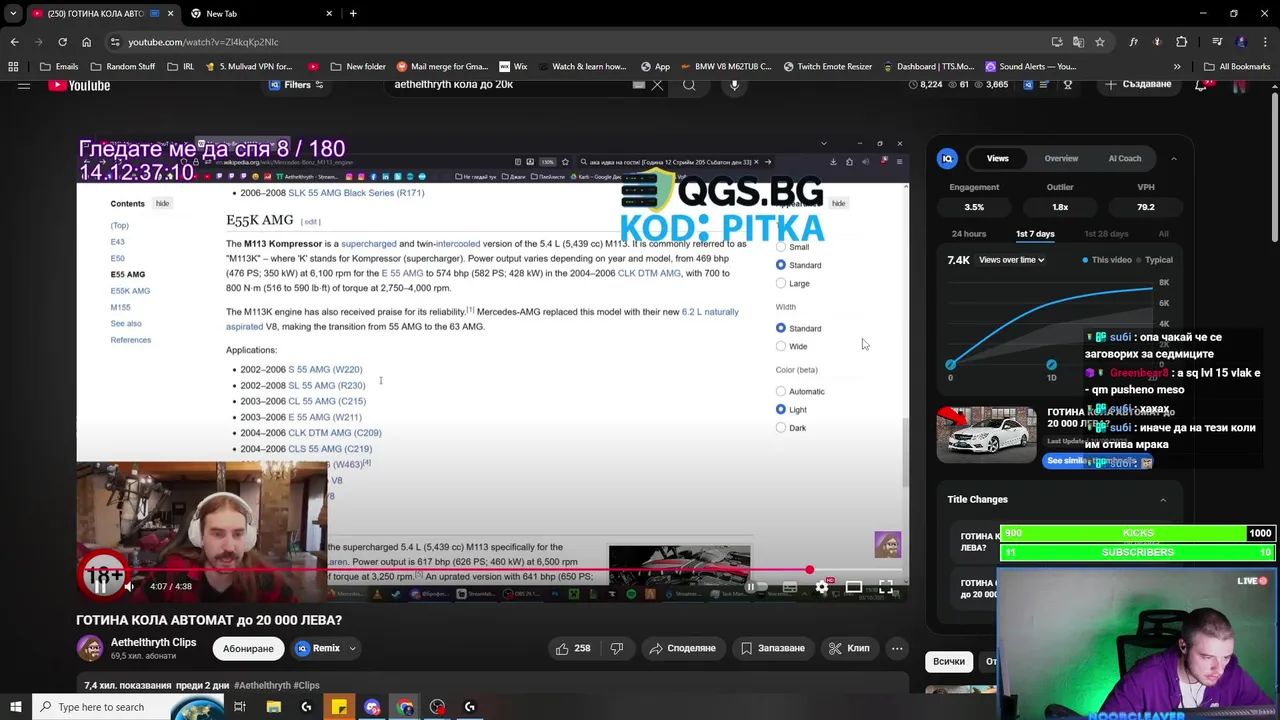Switch to vidIQ Views tab
This screenshot has width=1280, height=720.
pyautogui.click(x=997, y=158)
